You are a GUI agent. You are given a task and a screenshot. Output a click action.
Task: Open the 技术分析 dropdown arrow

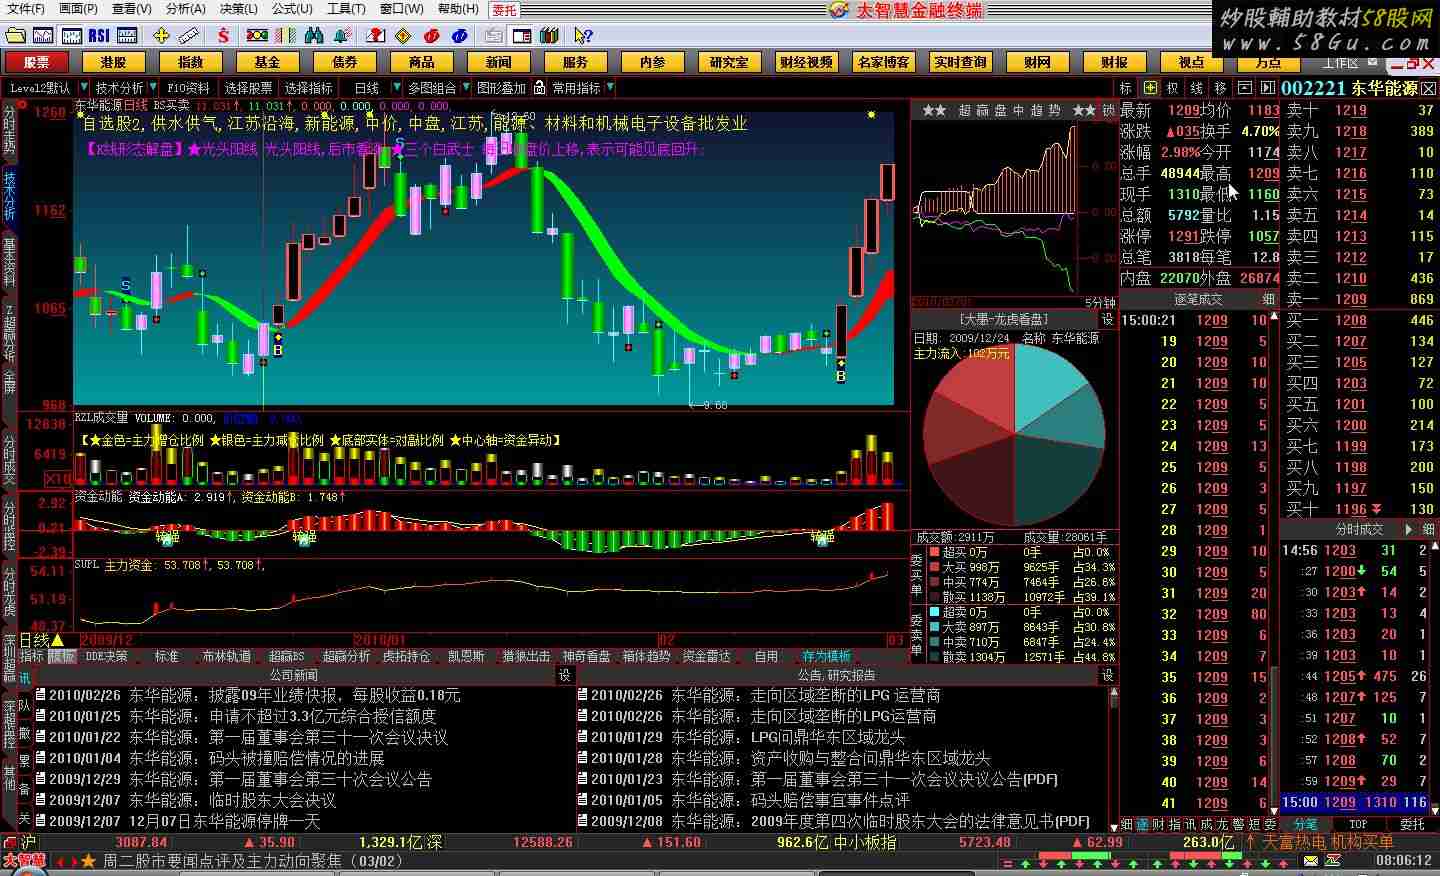pos(151,88)
